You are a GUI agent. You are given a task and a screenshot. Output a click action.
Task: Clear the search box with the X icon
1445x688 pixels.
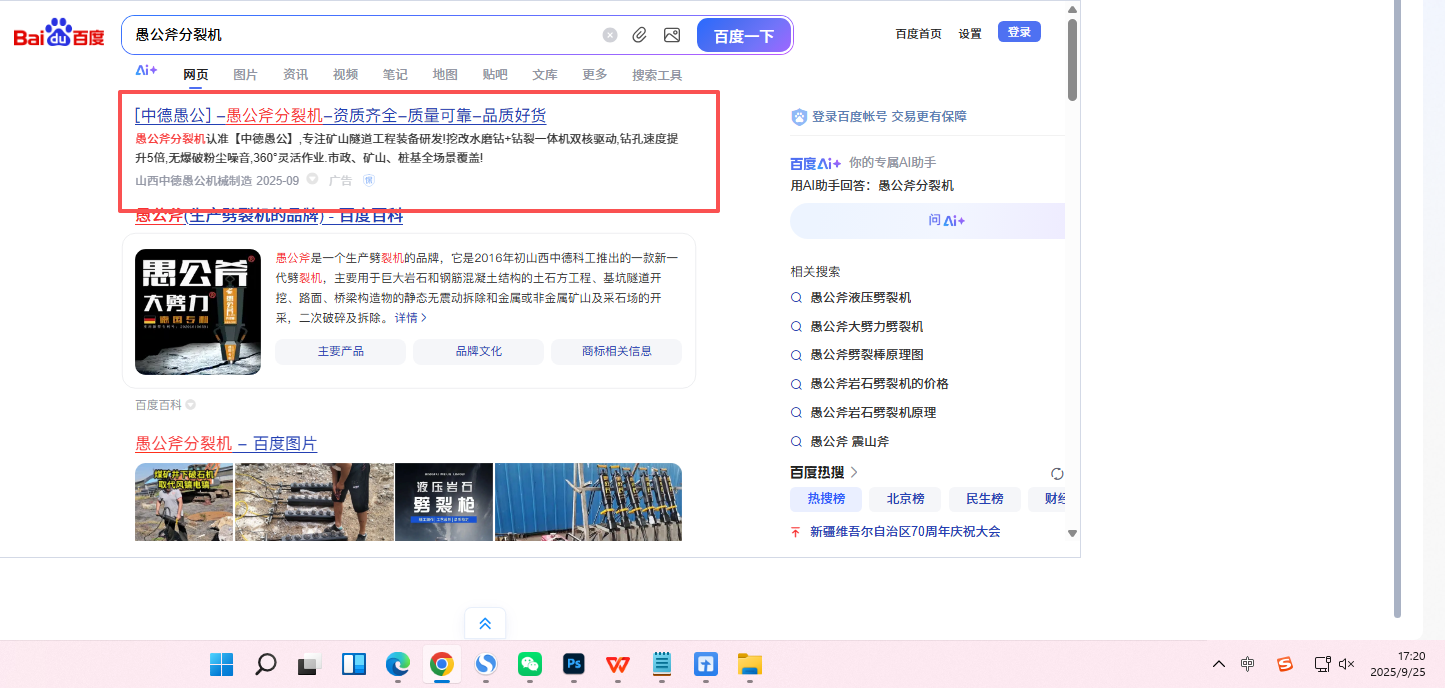pyautogui.click(x=610, y=35)
